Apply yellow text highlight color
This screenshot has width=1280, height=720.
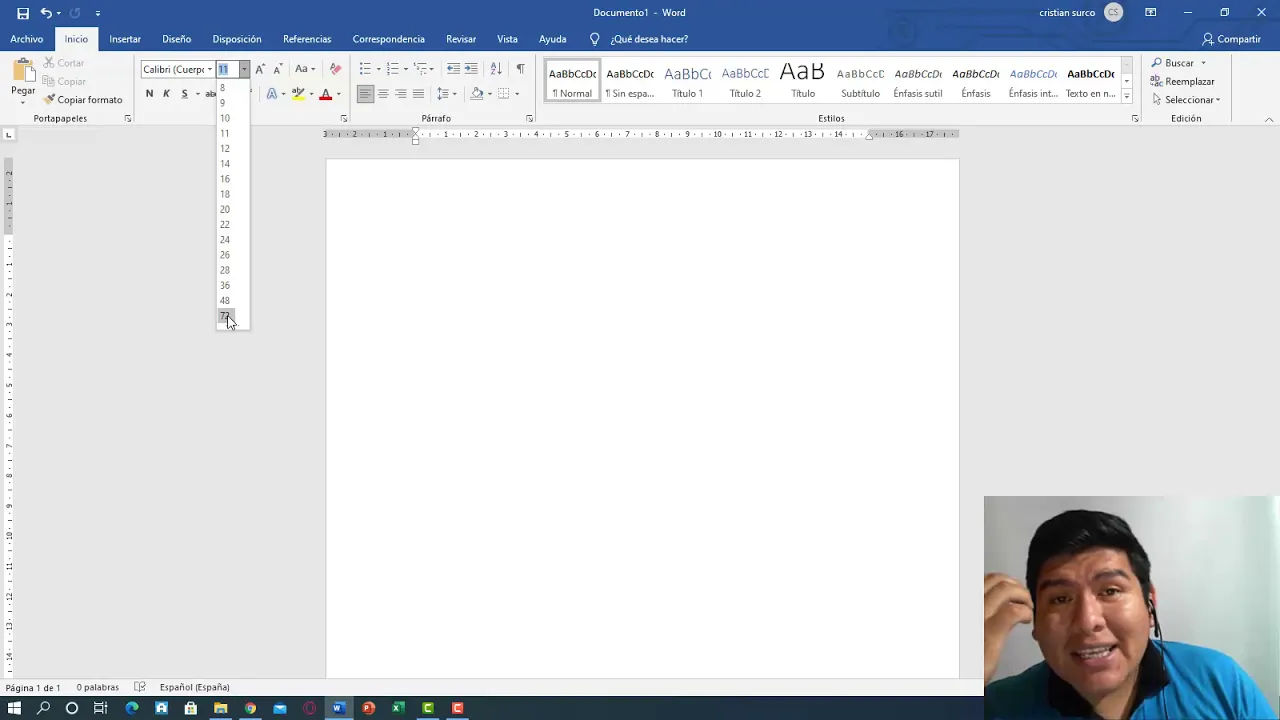click(x=298, y=94)
